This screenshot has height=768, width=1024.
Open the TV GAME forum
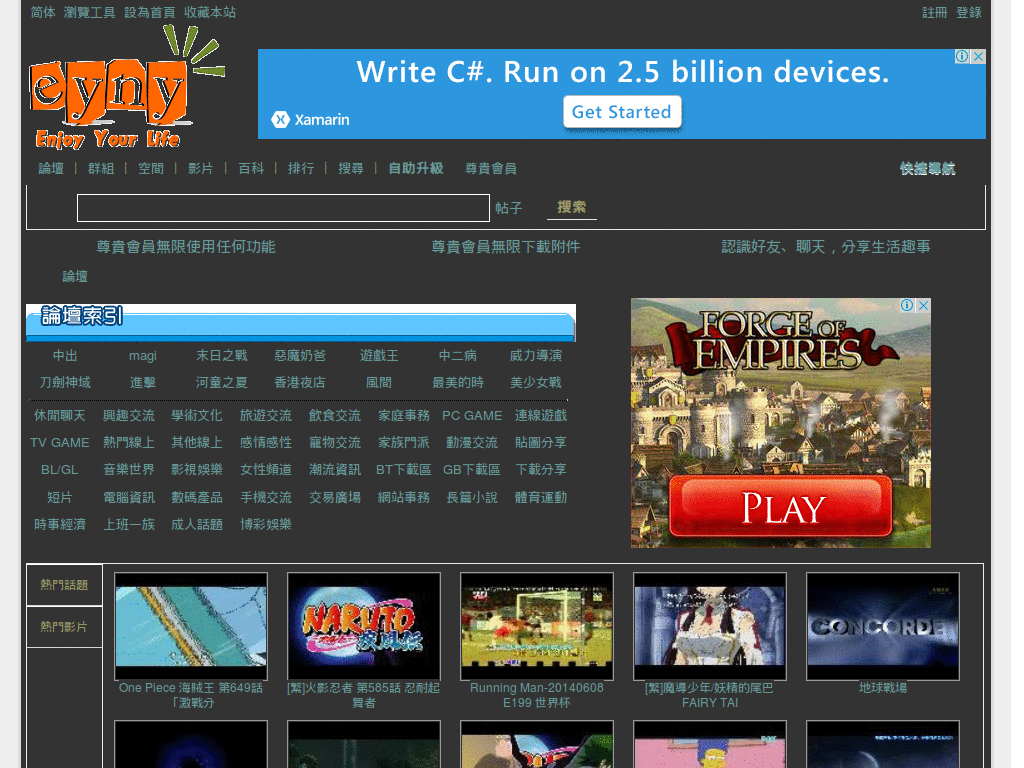59,443
